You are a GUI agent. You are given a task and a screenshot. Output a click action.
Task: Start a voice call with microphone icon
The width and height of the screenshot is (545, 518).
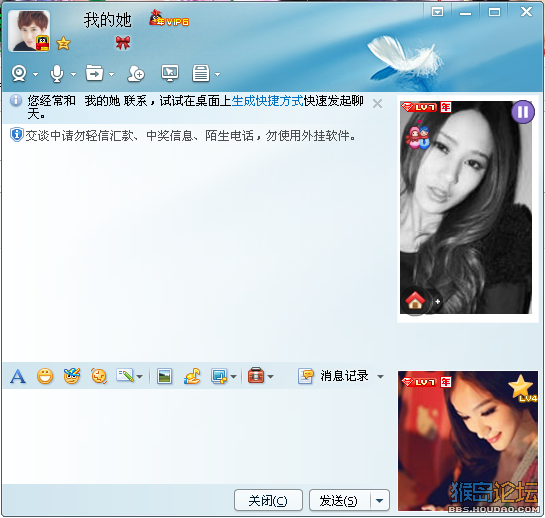pos(57,73)
